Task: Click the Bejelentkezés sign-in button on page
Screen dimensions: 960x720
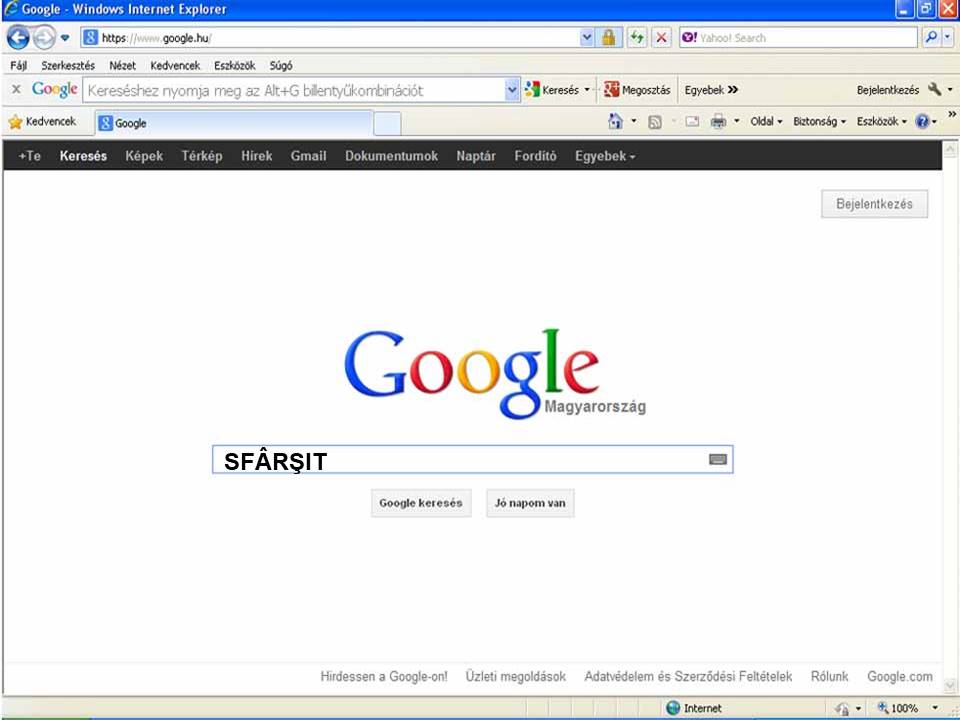Action: pyautogui.click(x=874, y=204)
